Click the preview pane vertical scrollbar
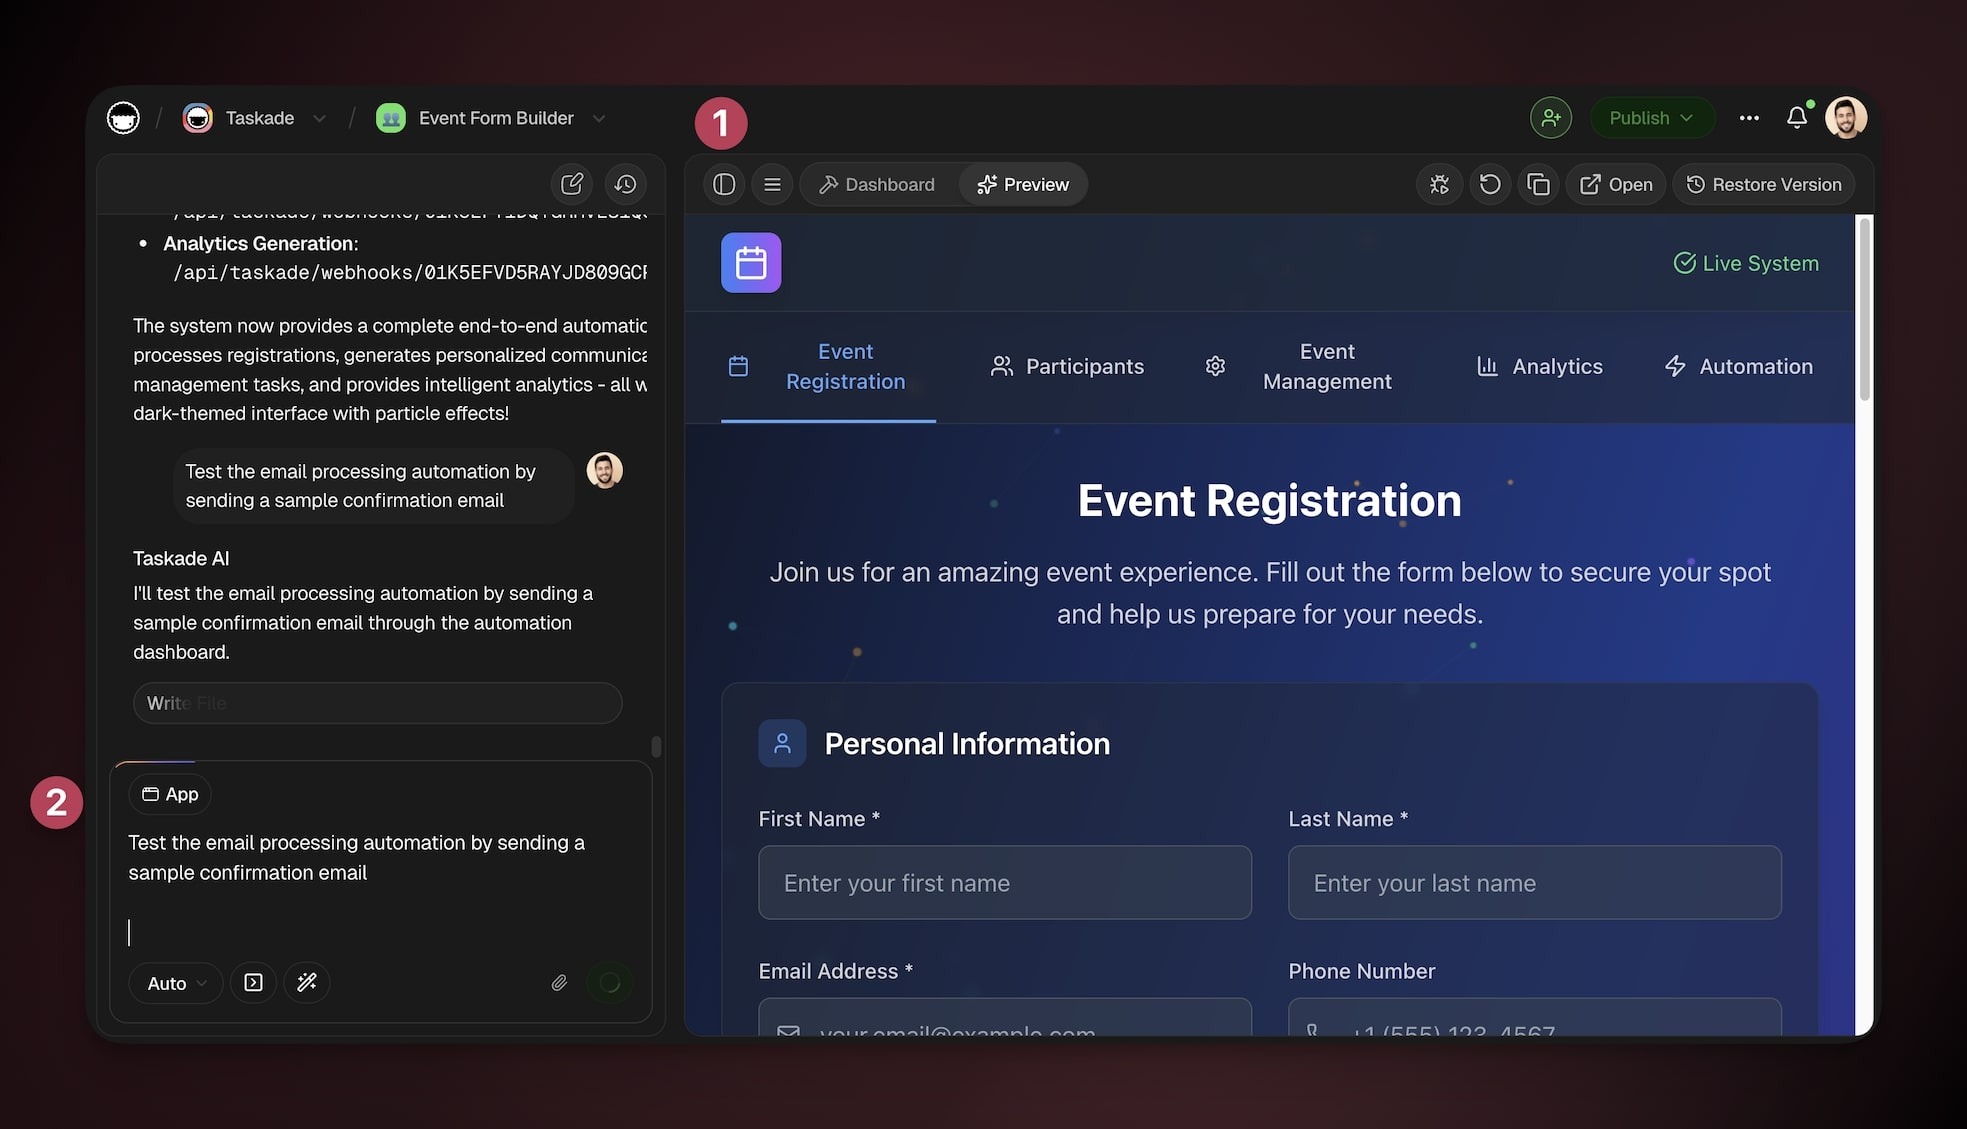Screen dimensions: 1967x1129 point(1864,310)
